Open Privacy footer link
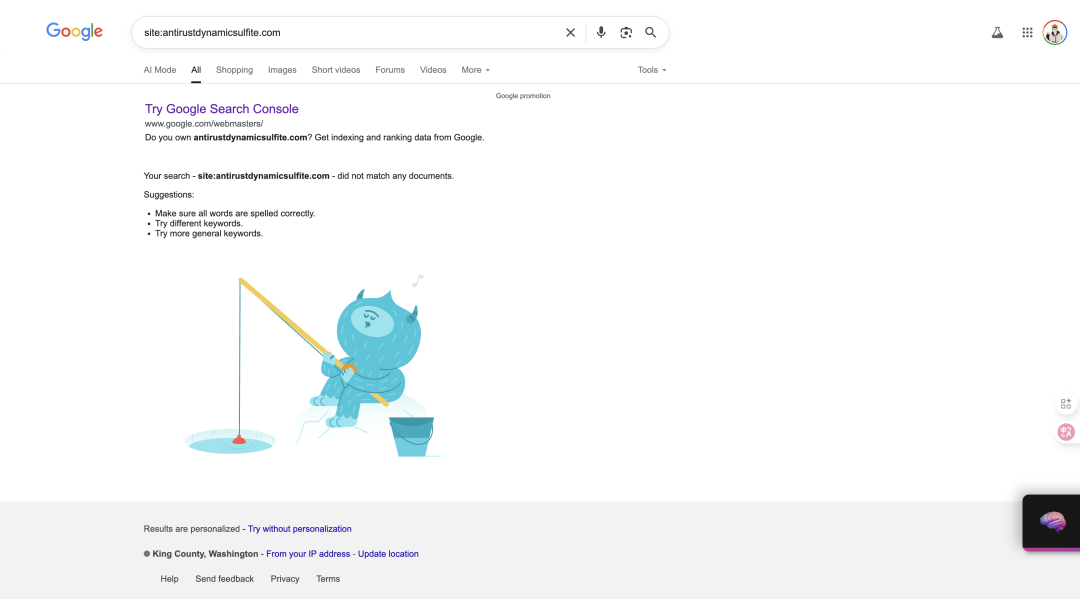This screenshot has height=599, width=1080. click(x=285, y=579)
